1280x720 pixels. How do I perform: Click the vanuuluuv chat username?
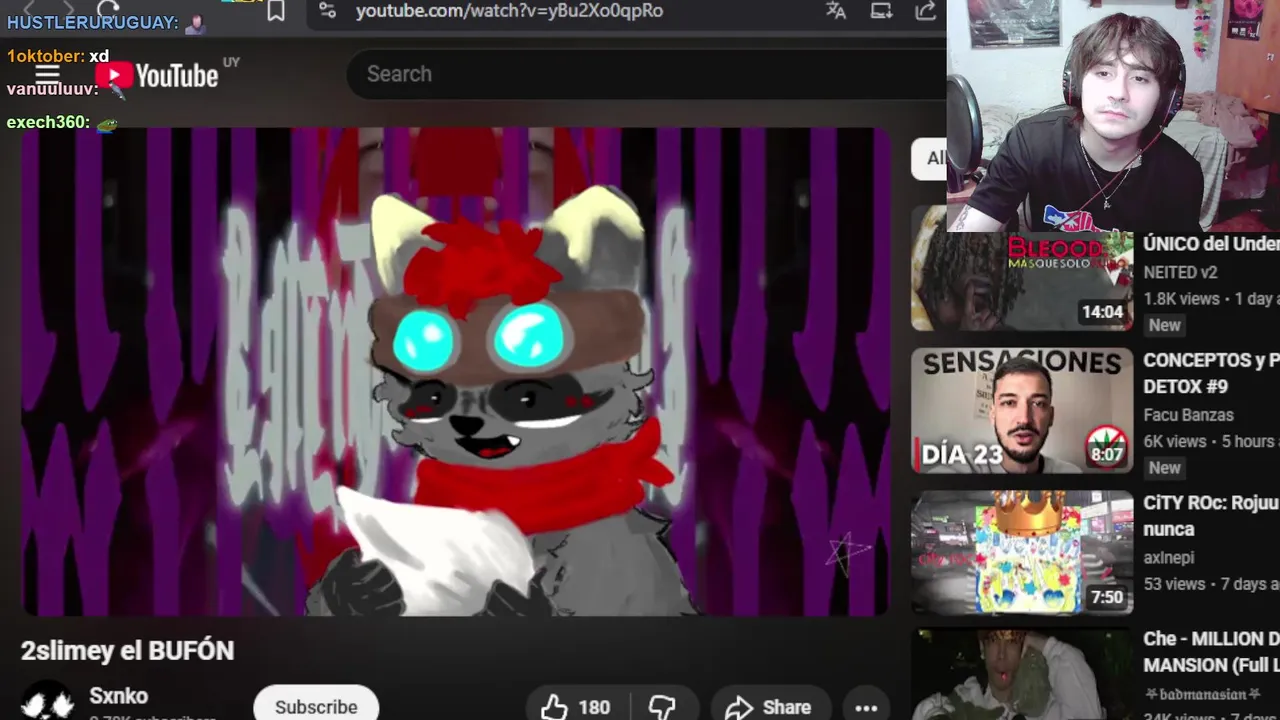(53, 89)
